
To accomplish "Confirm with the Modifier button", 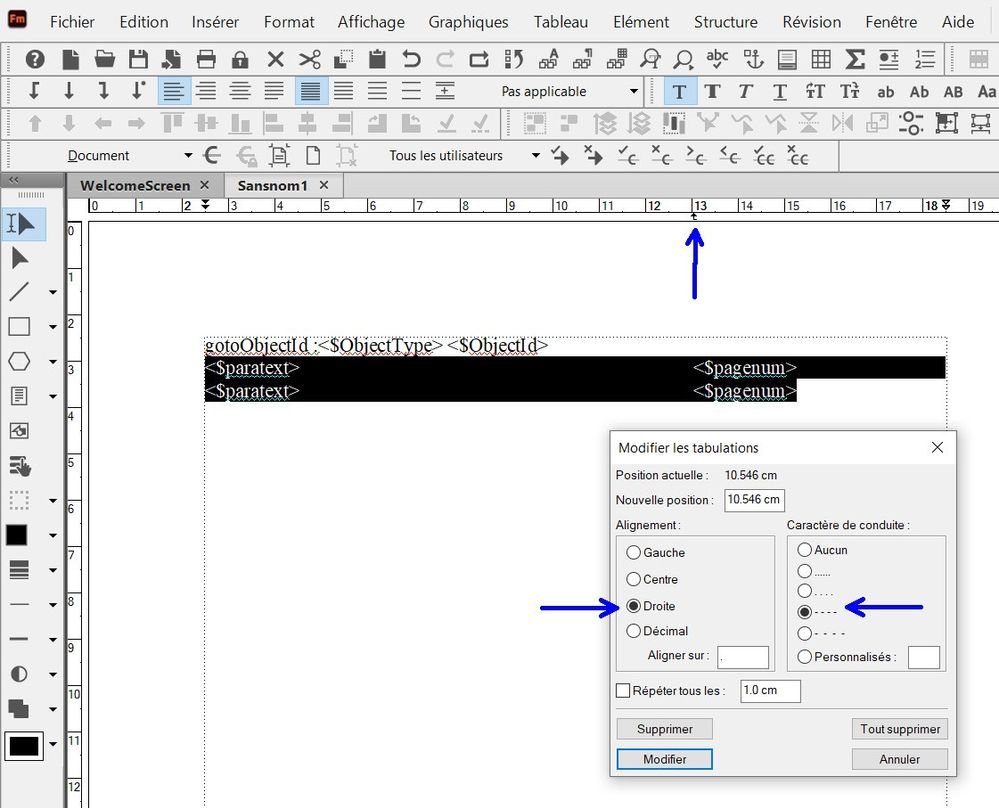I will pyautogui.click(x=663, y=759).
